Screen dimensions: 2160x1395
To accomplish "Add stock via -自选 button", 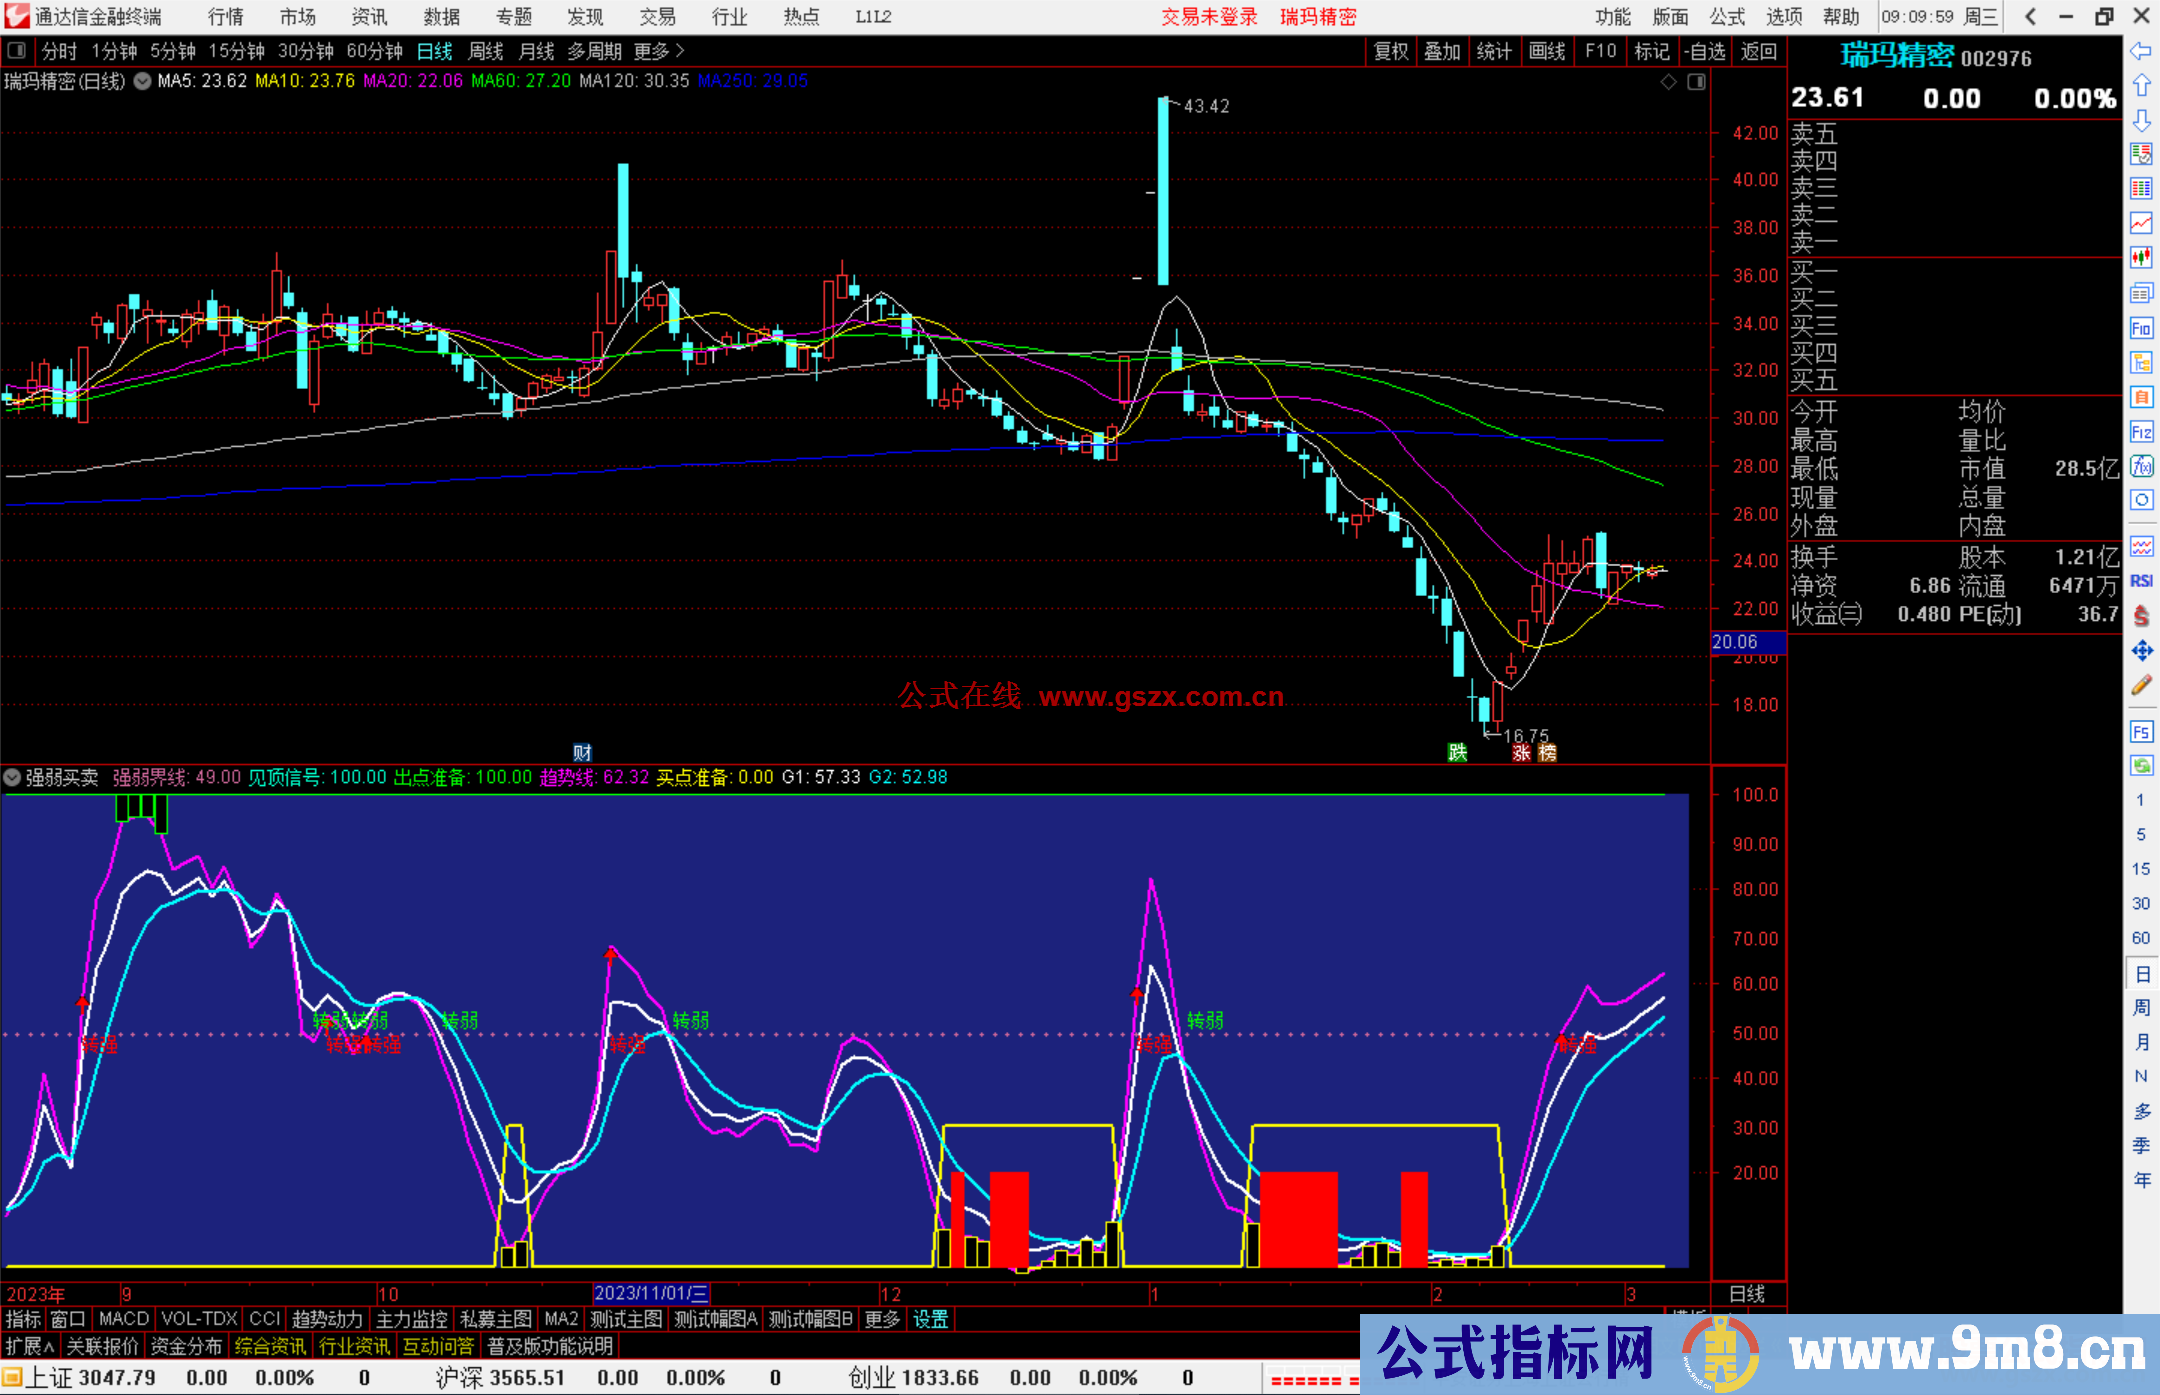I will (x=1704, y=51).
